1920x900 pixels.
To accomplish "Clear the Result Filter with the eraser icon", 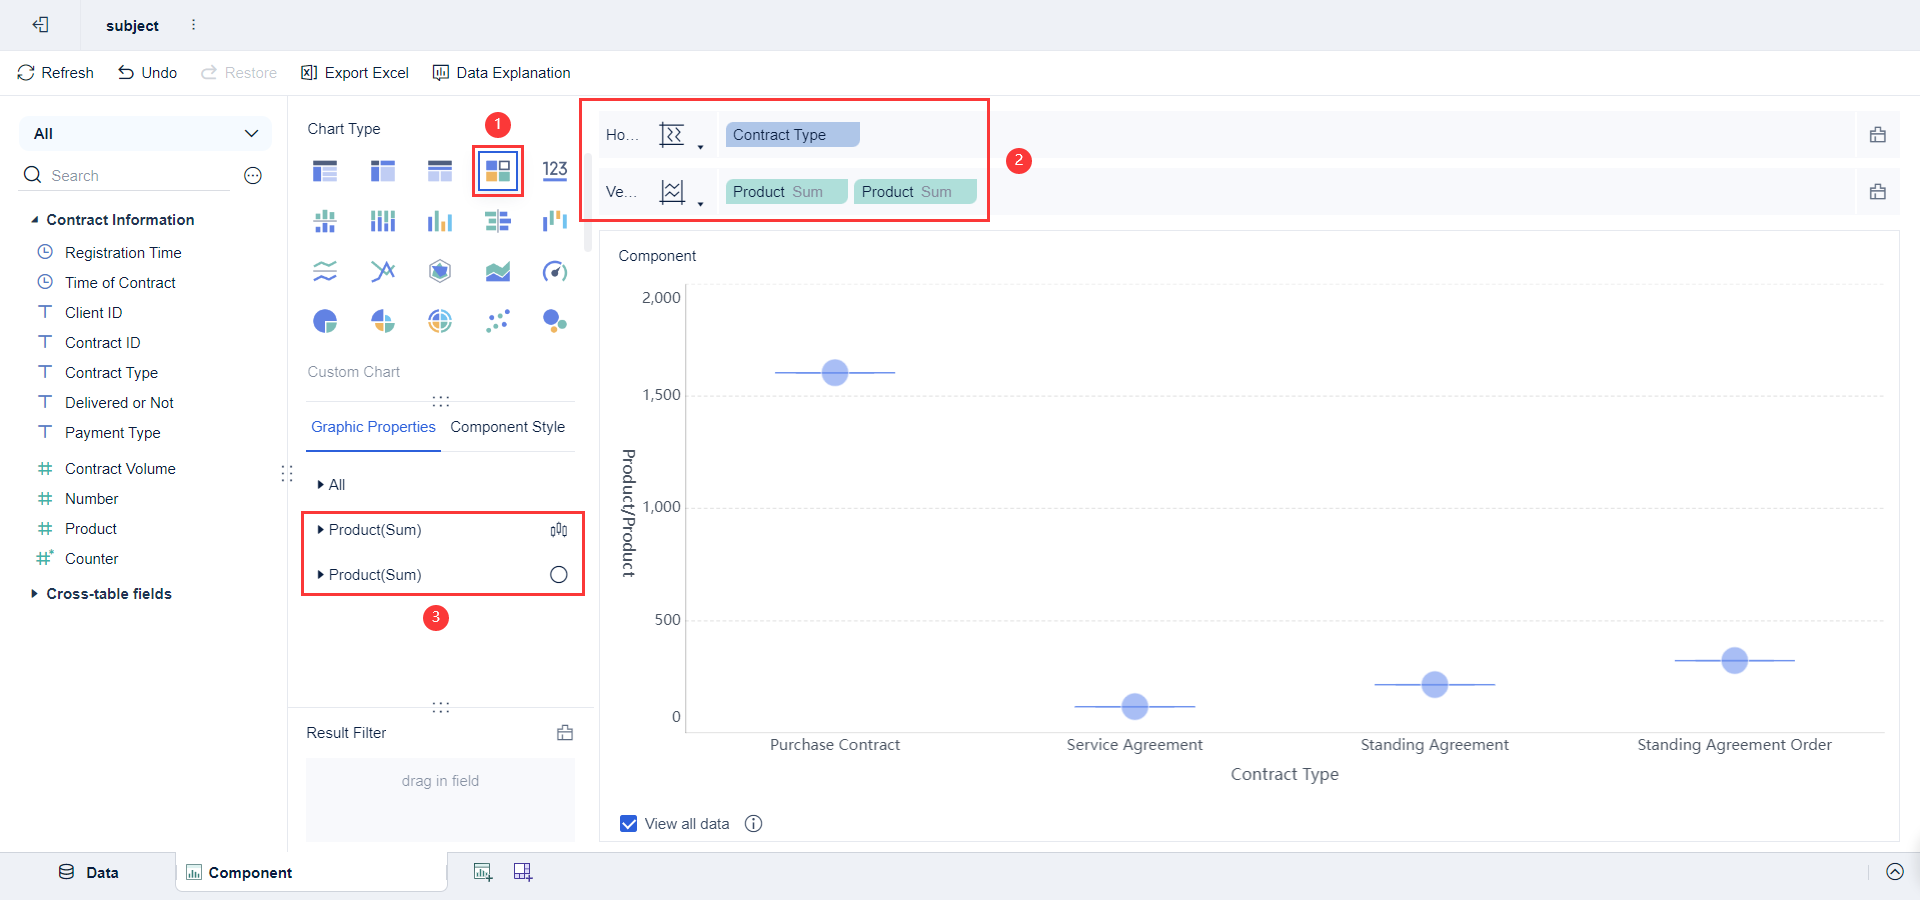I will (x=565, y=733).
